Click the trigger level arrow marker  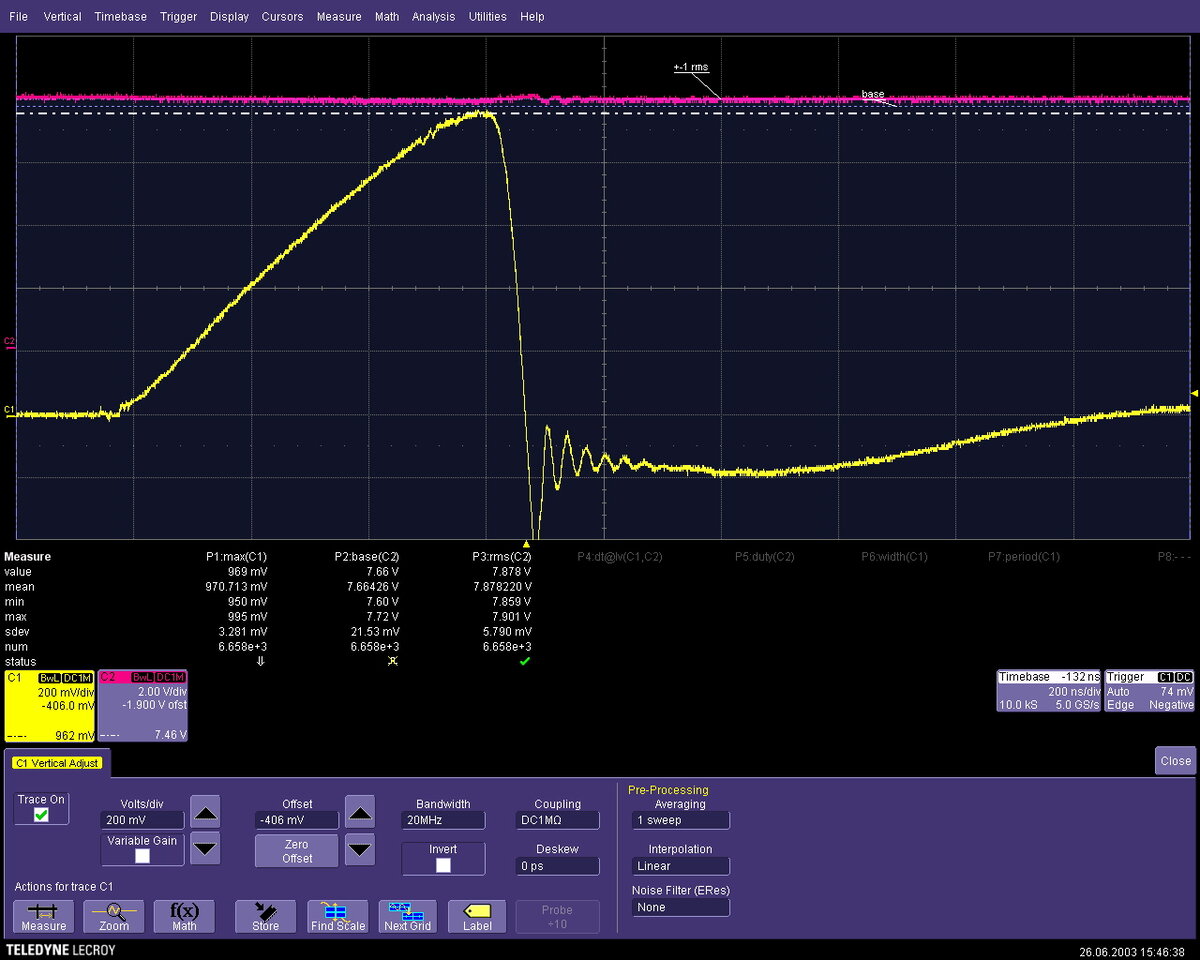pyautogui.click(x=1192, y=393)
